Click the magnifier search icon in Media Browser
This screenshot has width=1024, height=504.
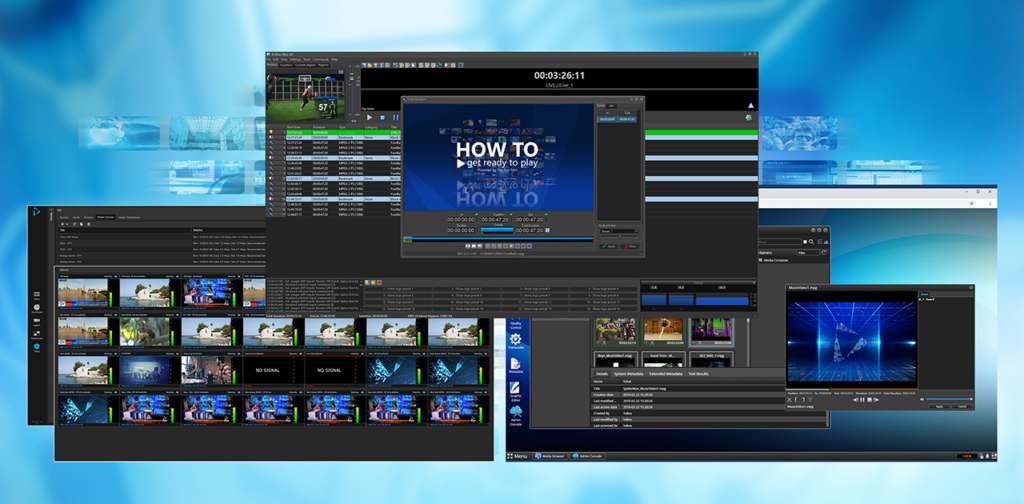coord(811,242)
